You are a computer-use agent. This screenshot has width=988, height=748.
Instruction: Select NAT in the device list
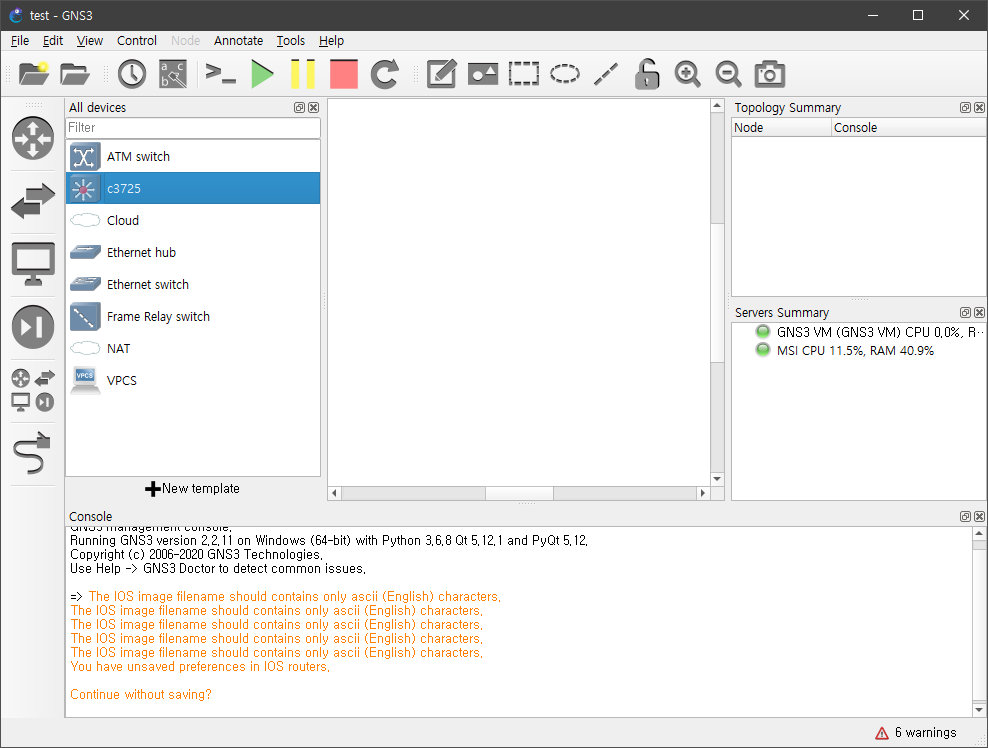tap(193, 348)
